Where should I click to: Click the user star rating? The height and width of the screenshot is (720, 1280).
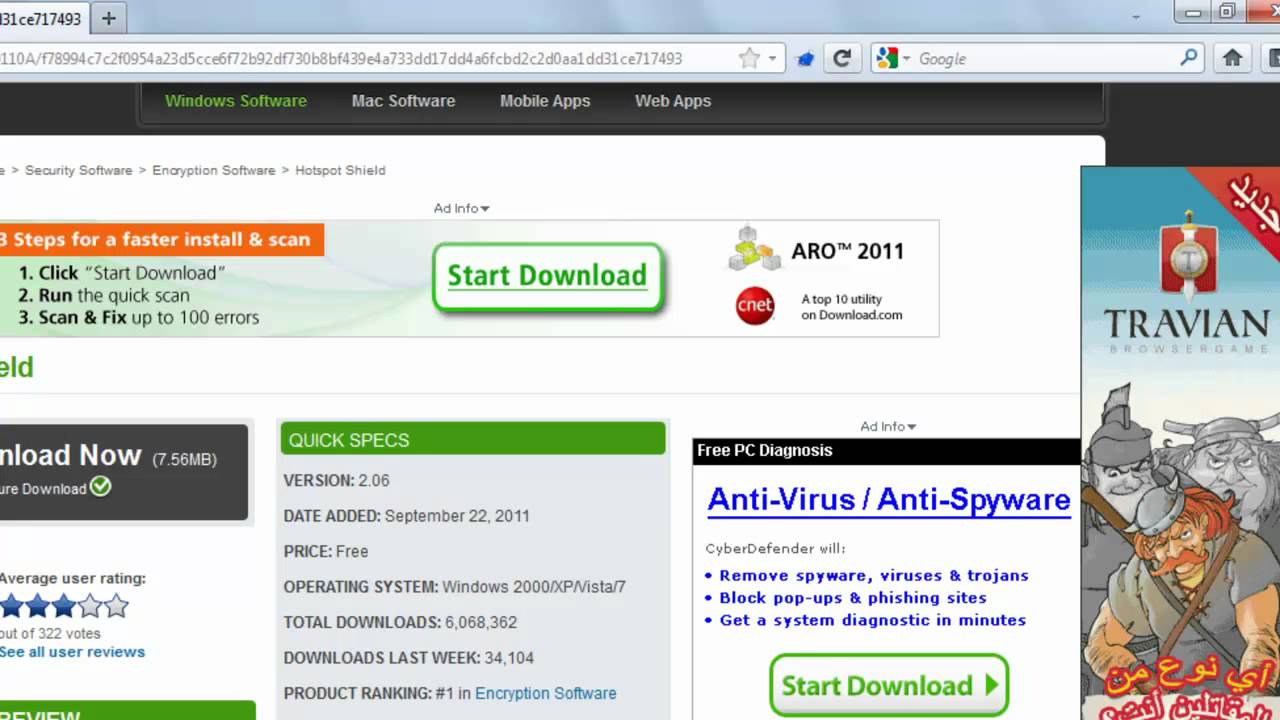click(64, 605)
